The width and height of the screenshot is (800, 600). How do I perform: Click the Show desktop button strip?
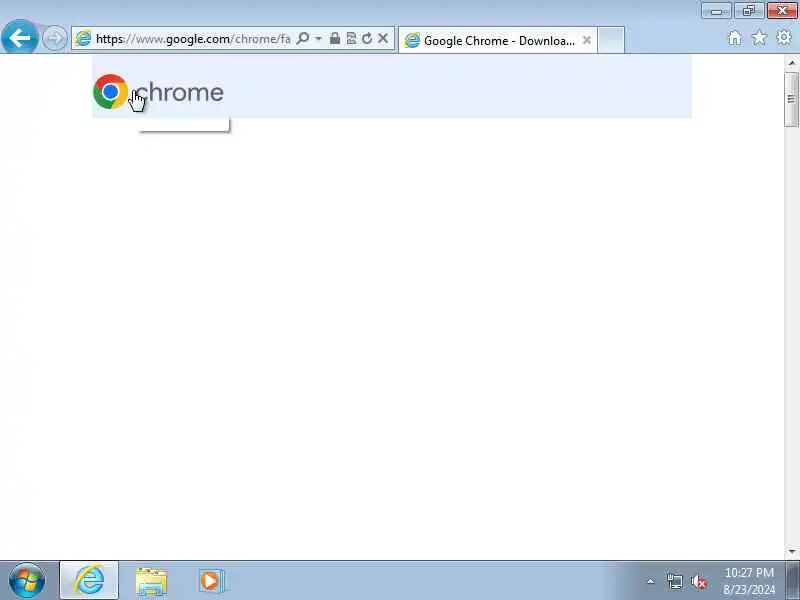point(793,581)
